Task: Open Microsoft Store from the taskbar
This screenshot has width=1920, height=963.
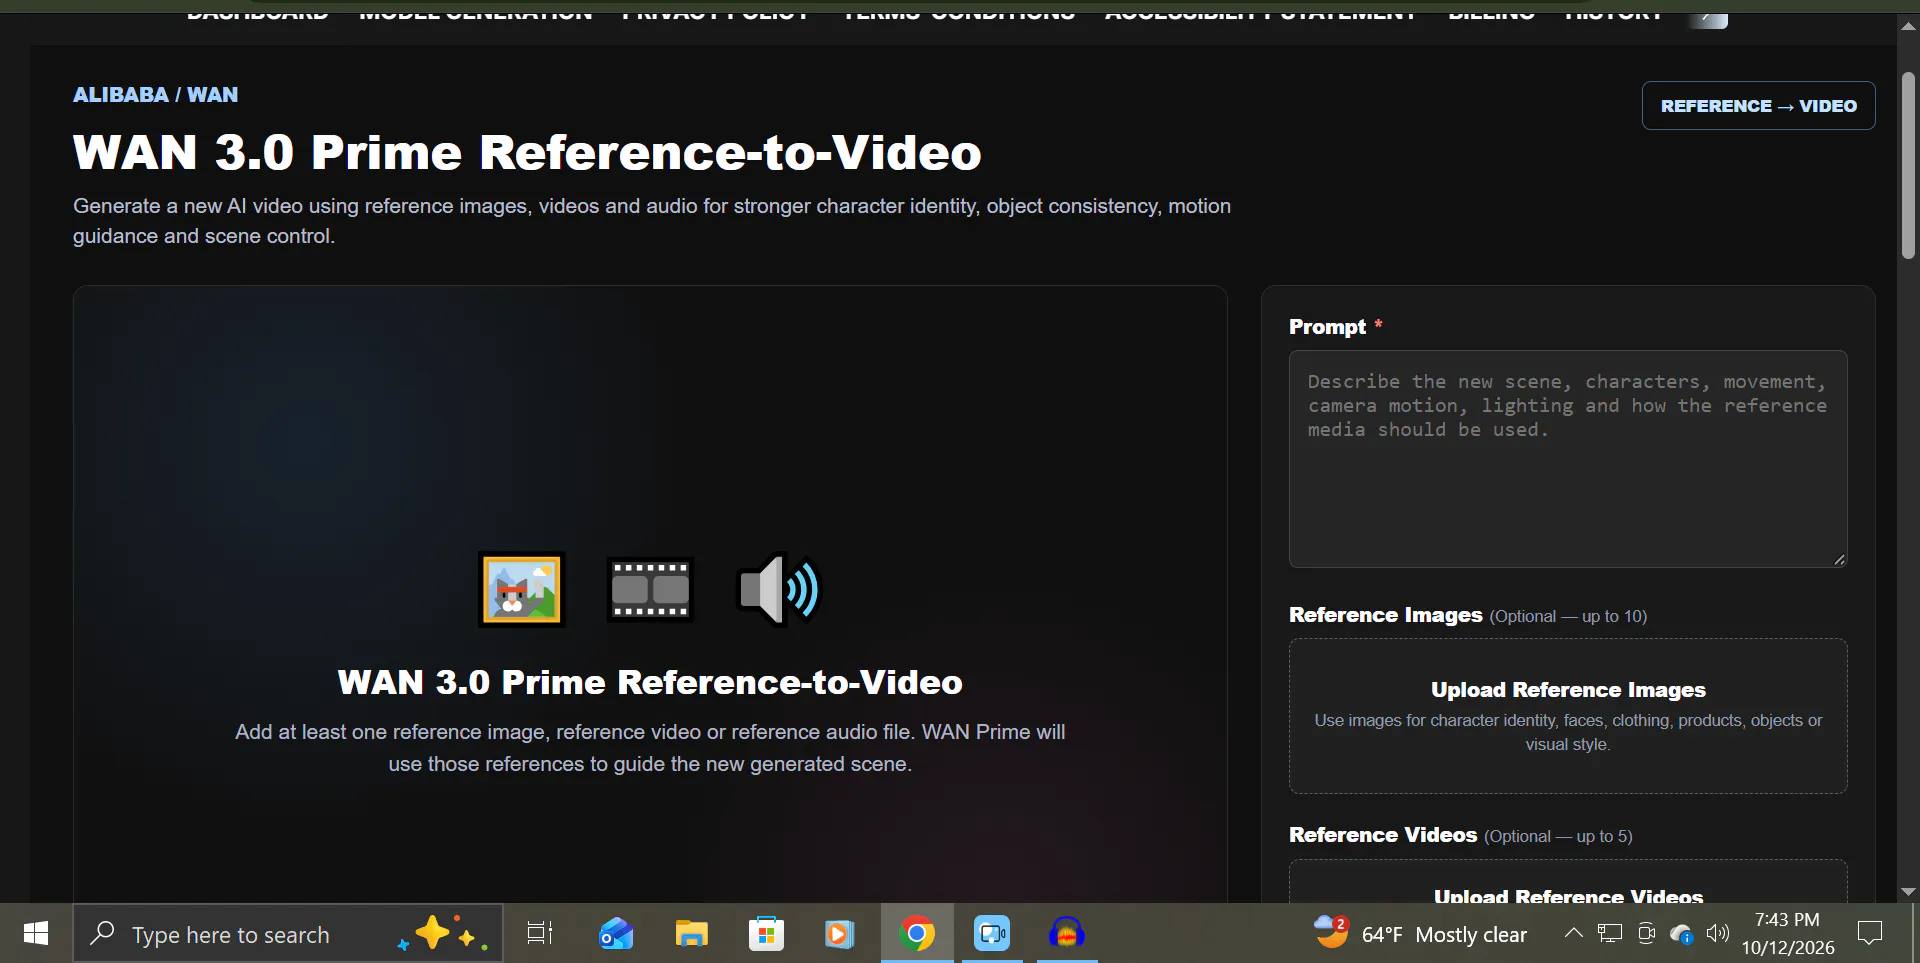Action: click(x=766, y=933)
